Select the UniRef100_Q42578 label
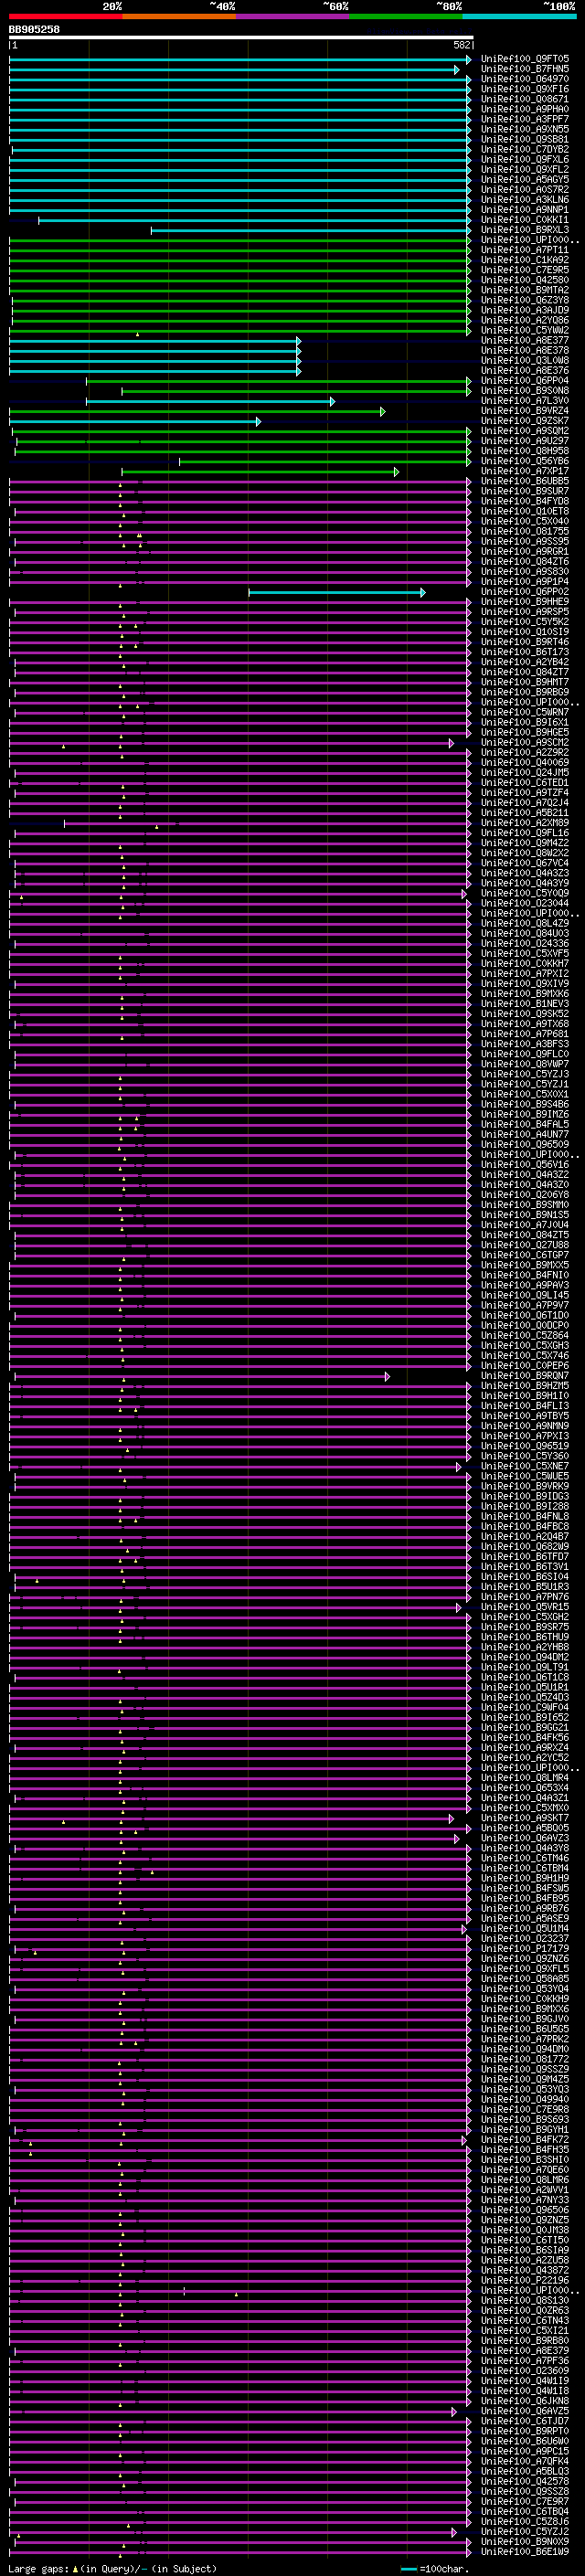 coord(525,2481)
